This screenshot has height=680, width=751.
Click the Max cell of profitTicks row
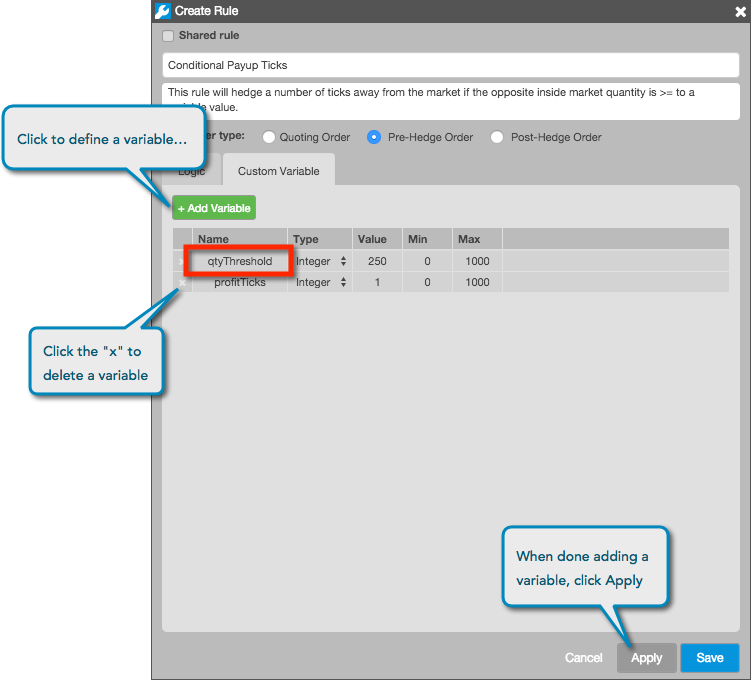478,283
